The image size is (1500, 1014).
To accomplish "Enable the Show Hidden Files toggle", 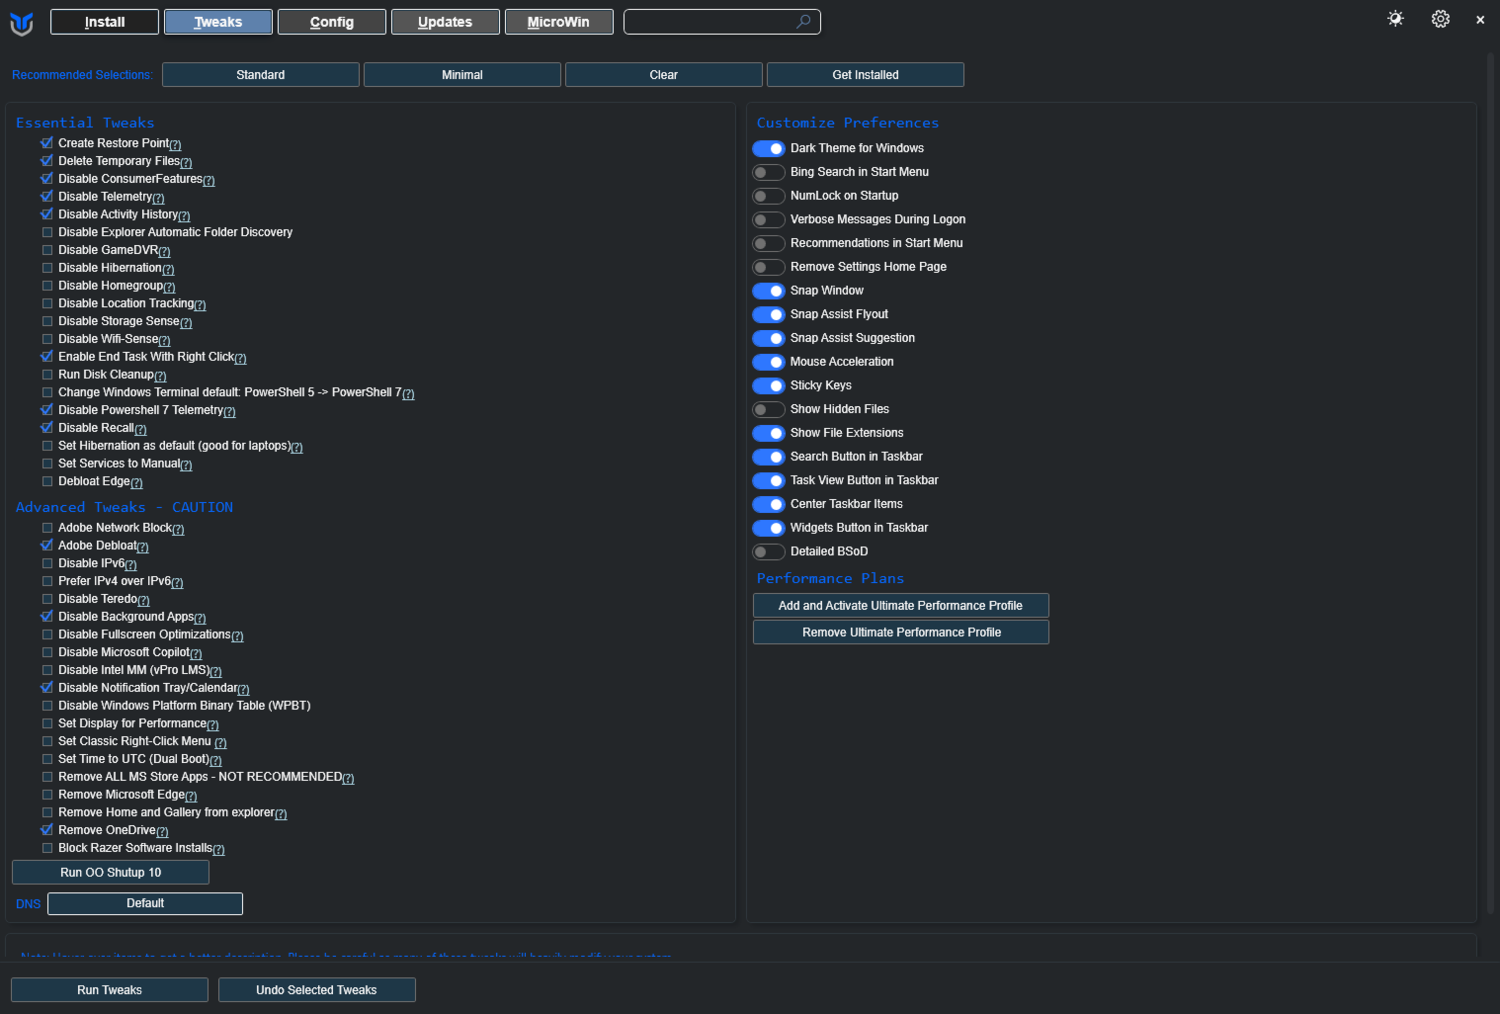I will 768,409.
